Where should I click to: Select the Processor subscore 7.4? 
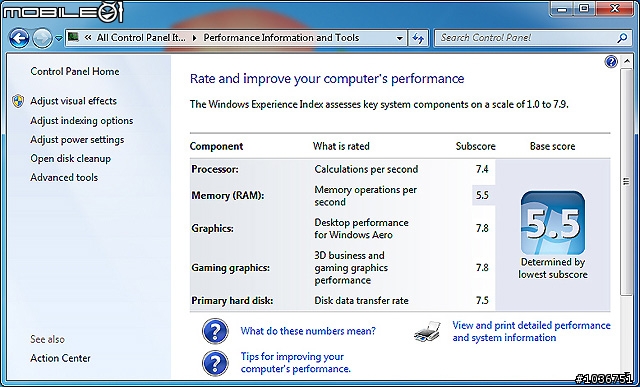tap(482, 169)
